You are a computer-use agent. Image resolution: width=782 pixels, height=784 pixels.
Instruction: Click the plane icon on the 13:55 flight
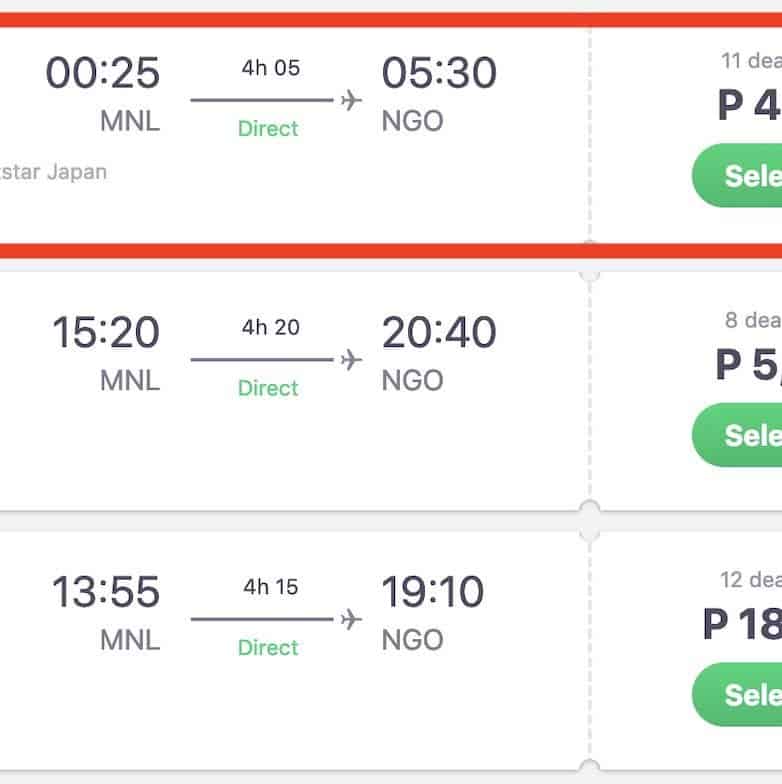click(x=351, y=619)
